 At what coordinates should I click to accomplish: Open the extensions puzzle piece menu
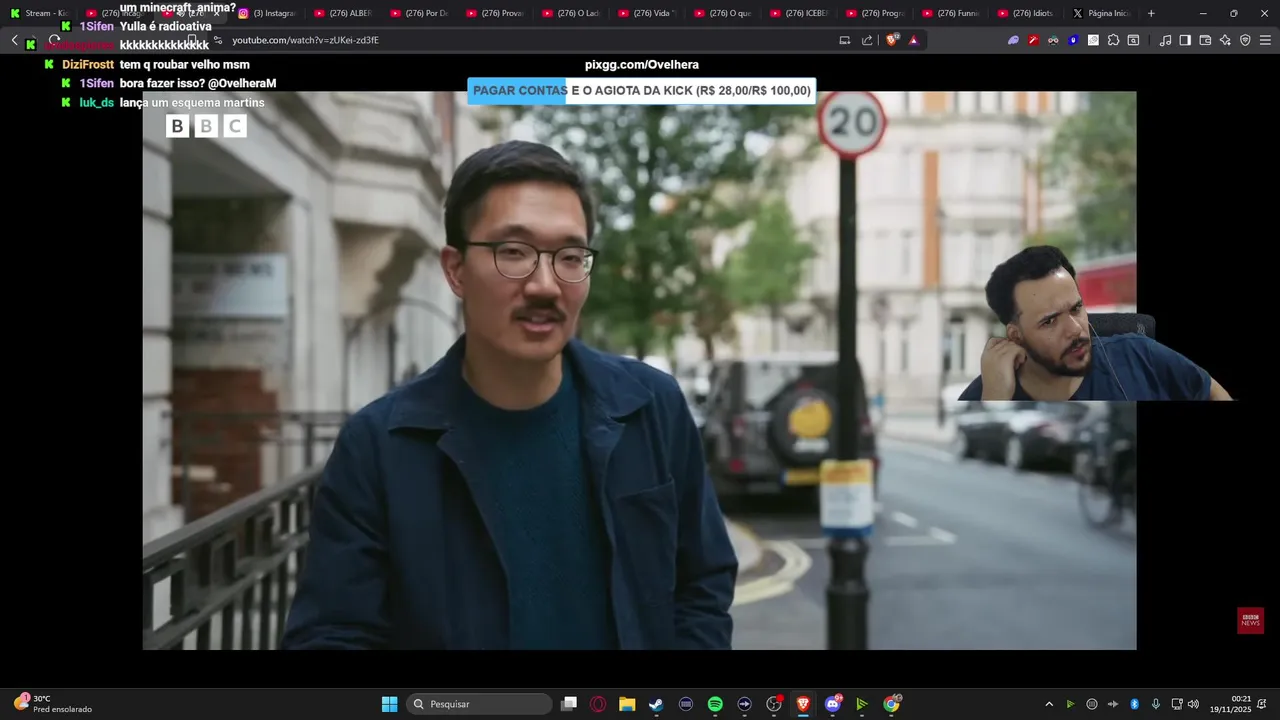tap(1113, 40)
